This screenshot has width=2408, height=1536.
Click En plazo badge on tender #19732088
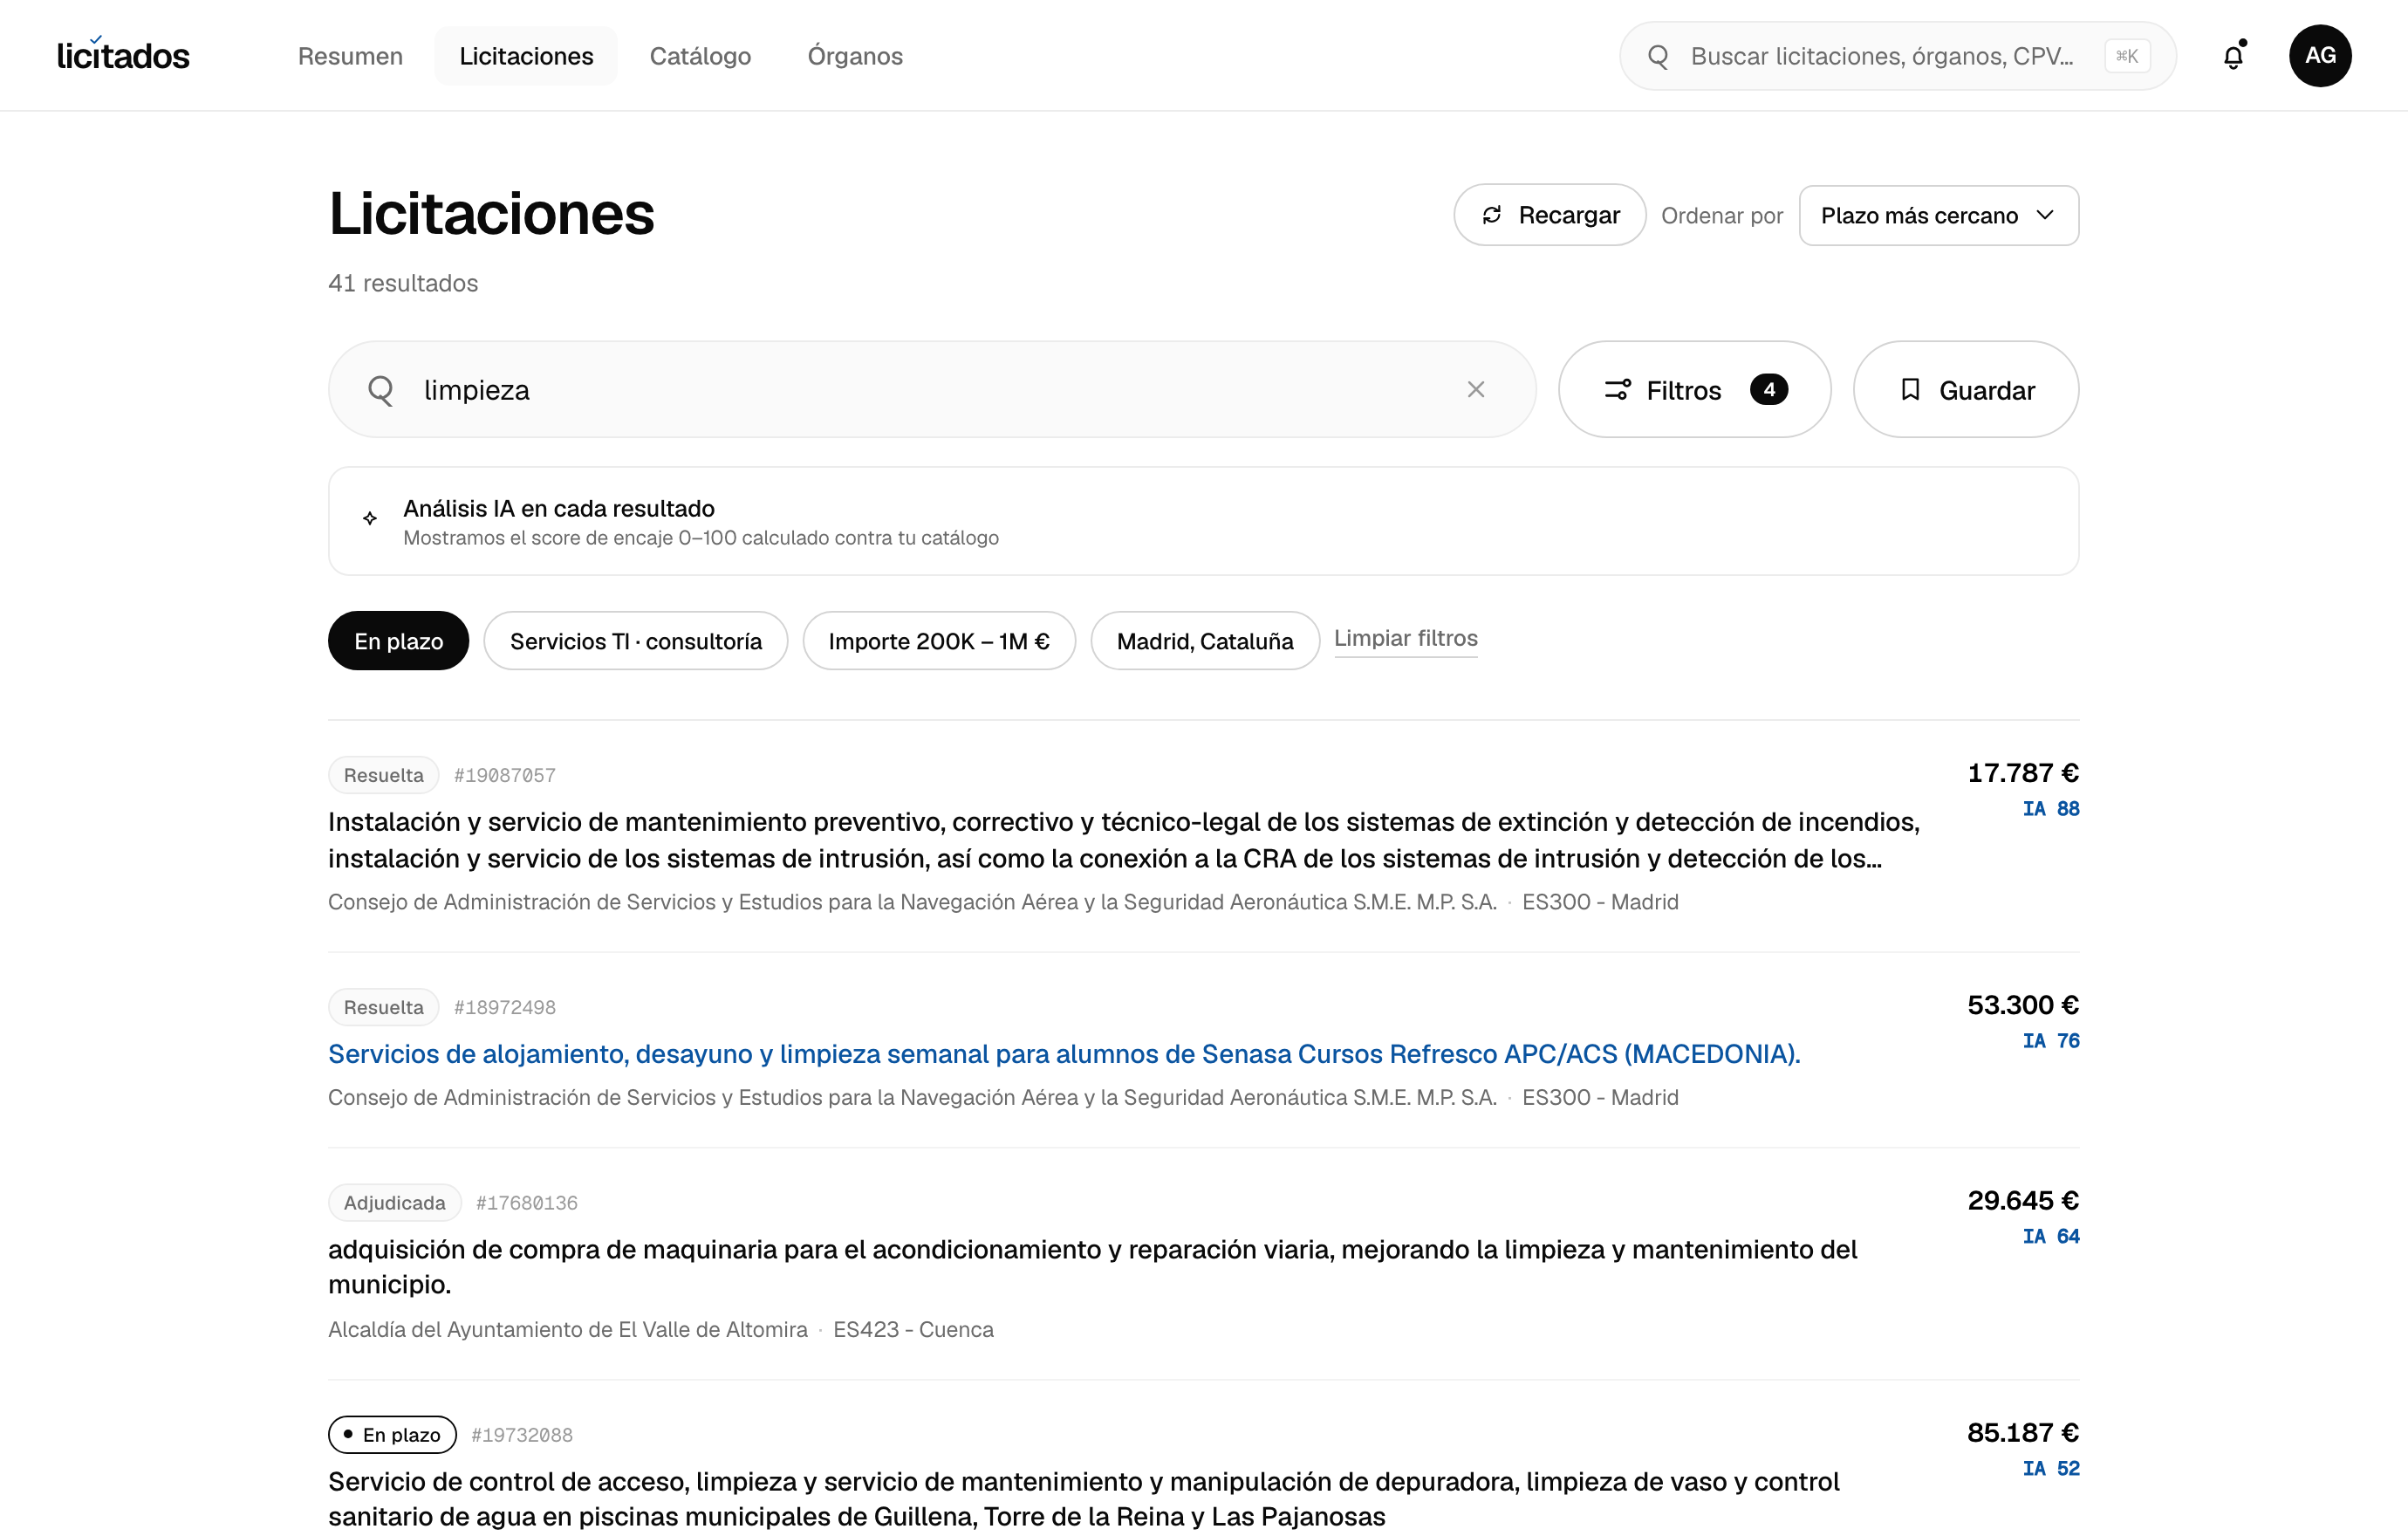(x=392, y=1435)
